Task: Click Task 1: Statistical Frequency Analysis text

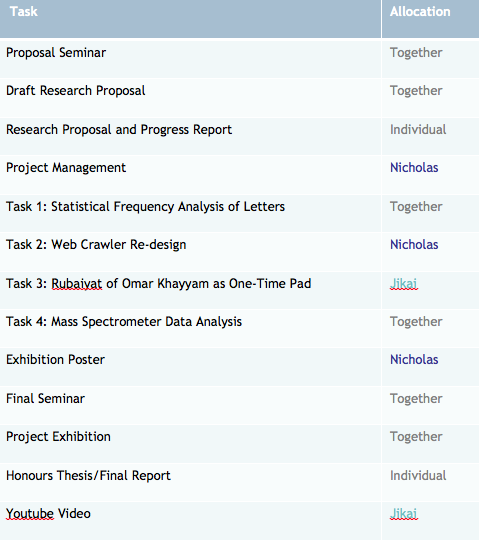Action: coord(145,207)
